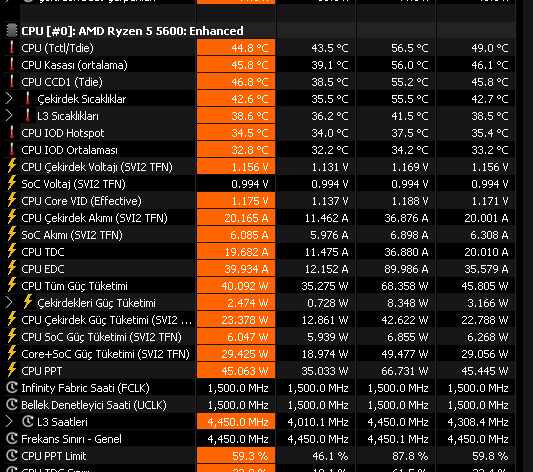
Task: Click thermometer icon of CPU (Tctl/Tdie) row
Action: 12,48
